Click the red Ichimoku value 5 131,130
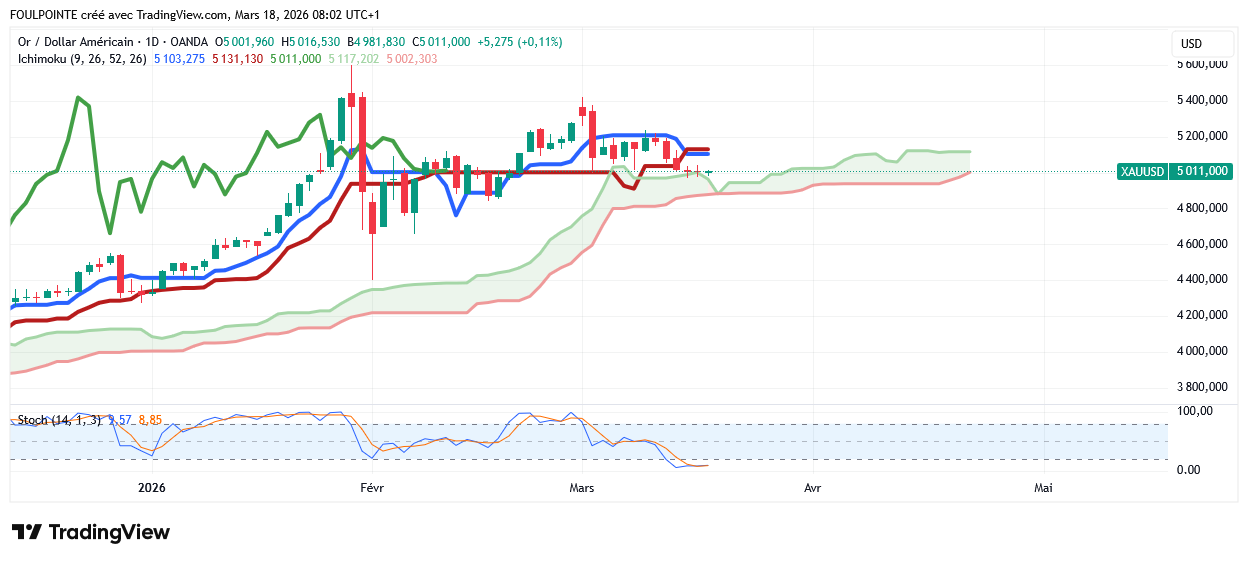 [x=238, y=59]
